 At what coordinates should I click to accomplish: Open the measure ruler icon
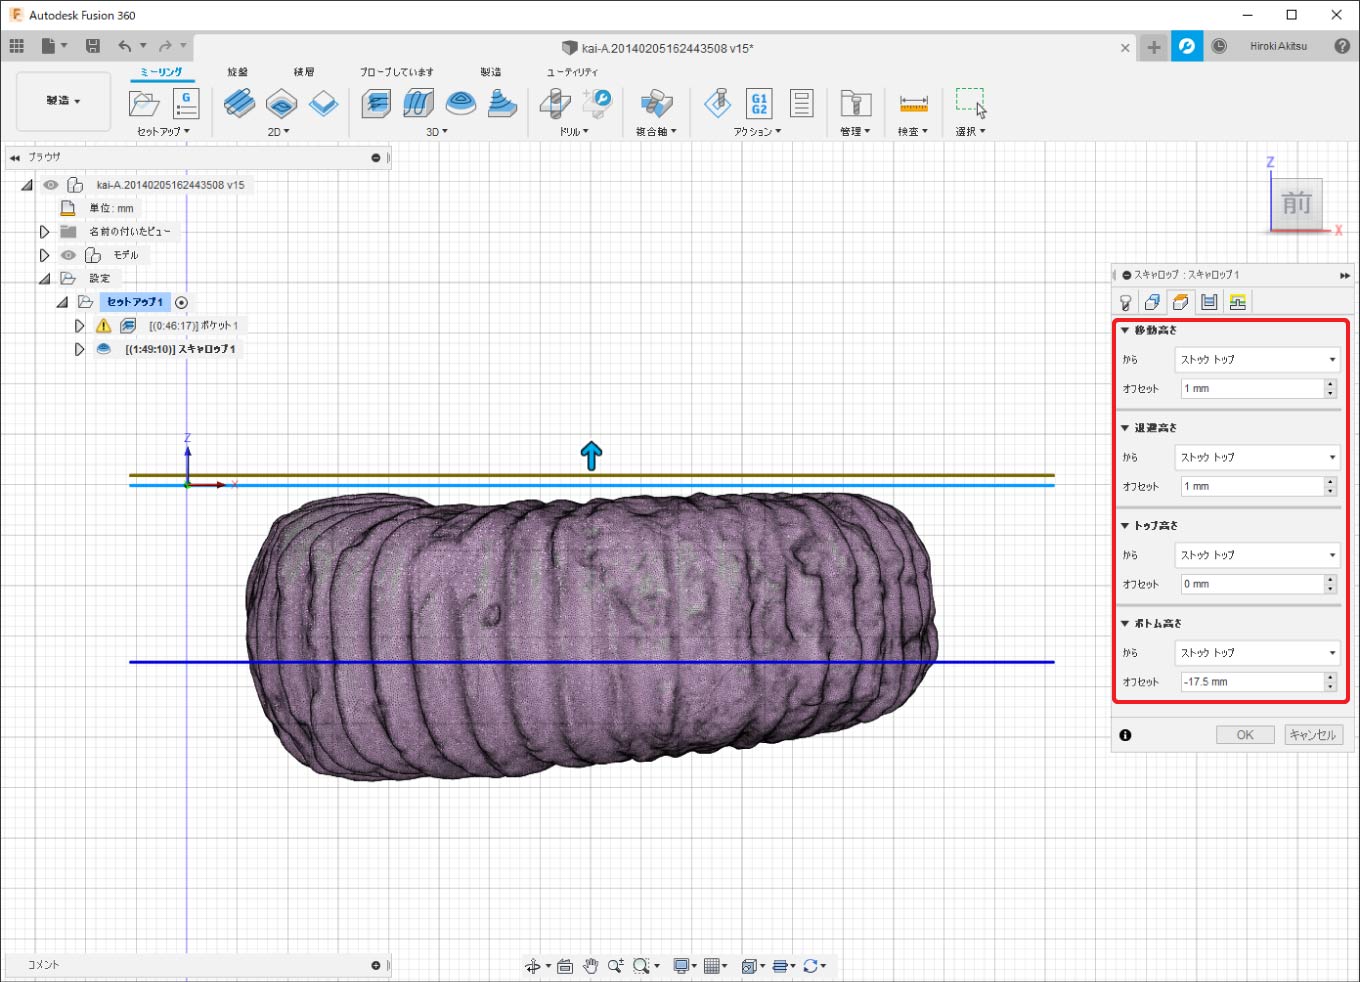913,104
